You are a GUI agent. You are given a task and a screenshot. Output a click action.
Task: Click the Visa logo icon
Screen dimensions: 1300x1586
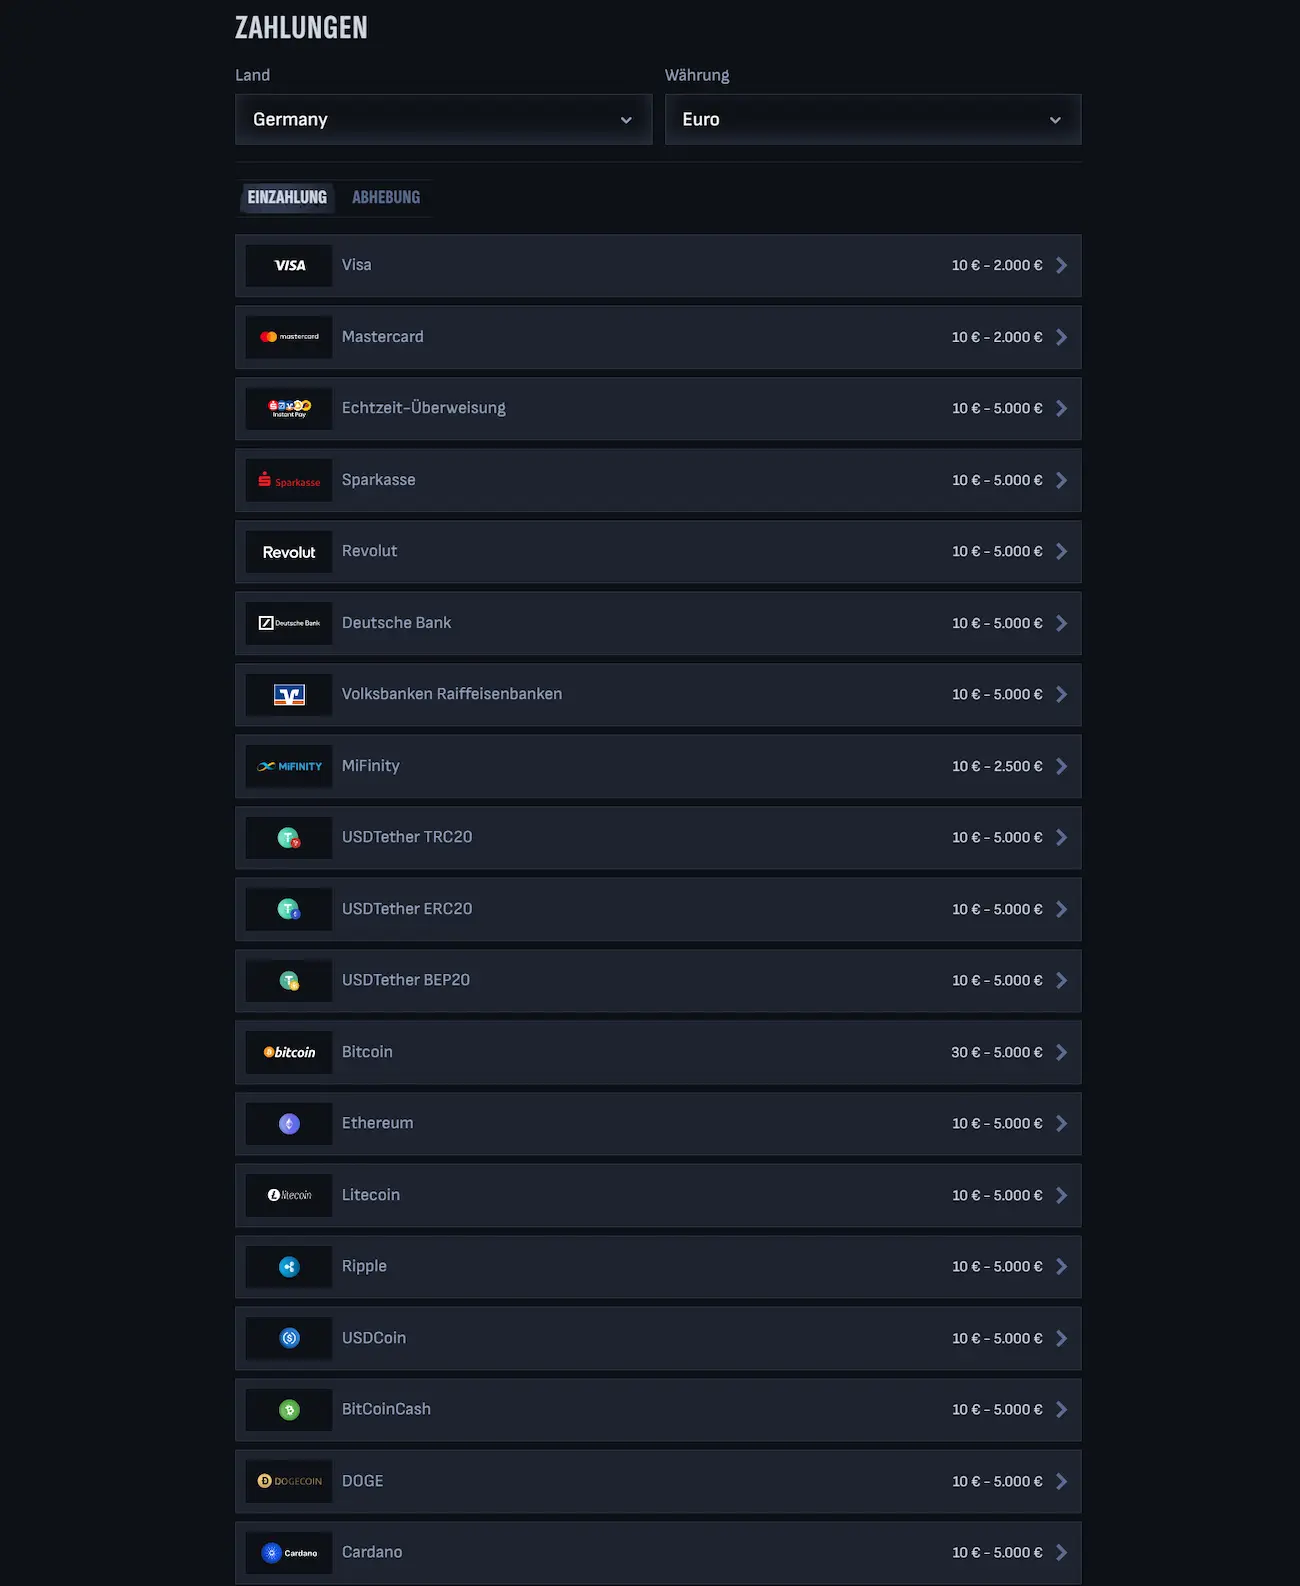pyautogui.click(x=289, y=266)
